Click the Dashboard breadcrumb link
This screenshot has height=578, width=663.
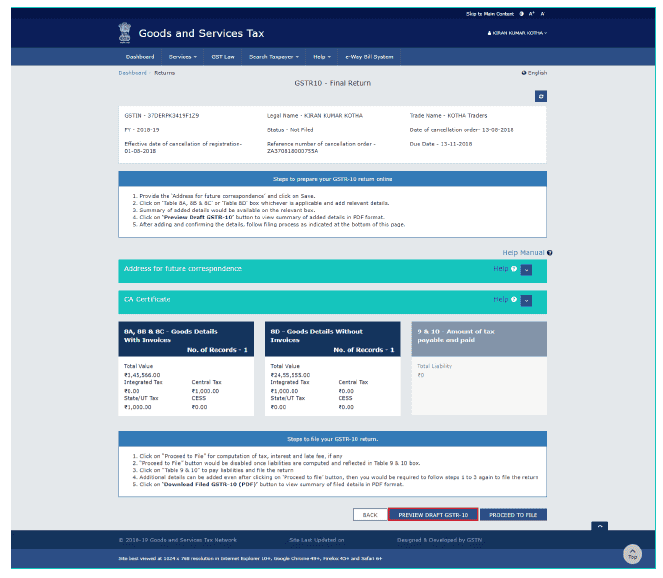click(x=132, y=73)
